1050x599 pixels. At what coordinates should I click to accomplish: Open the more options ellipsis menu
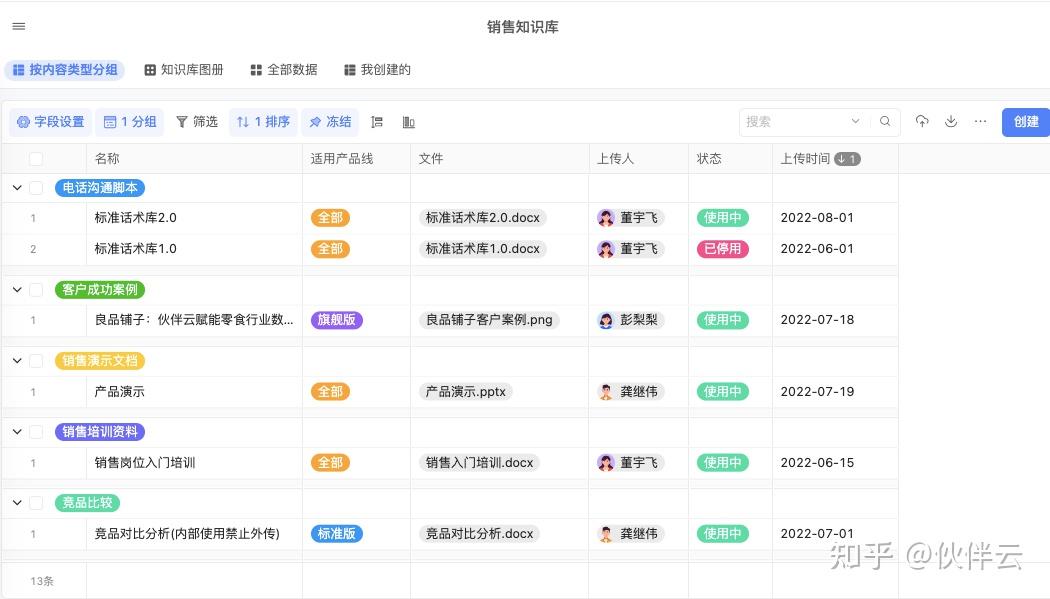[x=980, y=122]
